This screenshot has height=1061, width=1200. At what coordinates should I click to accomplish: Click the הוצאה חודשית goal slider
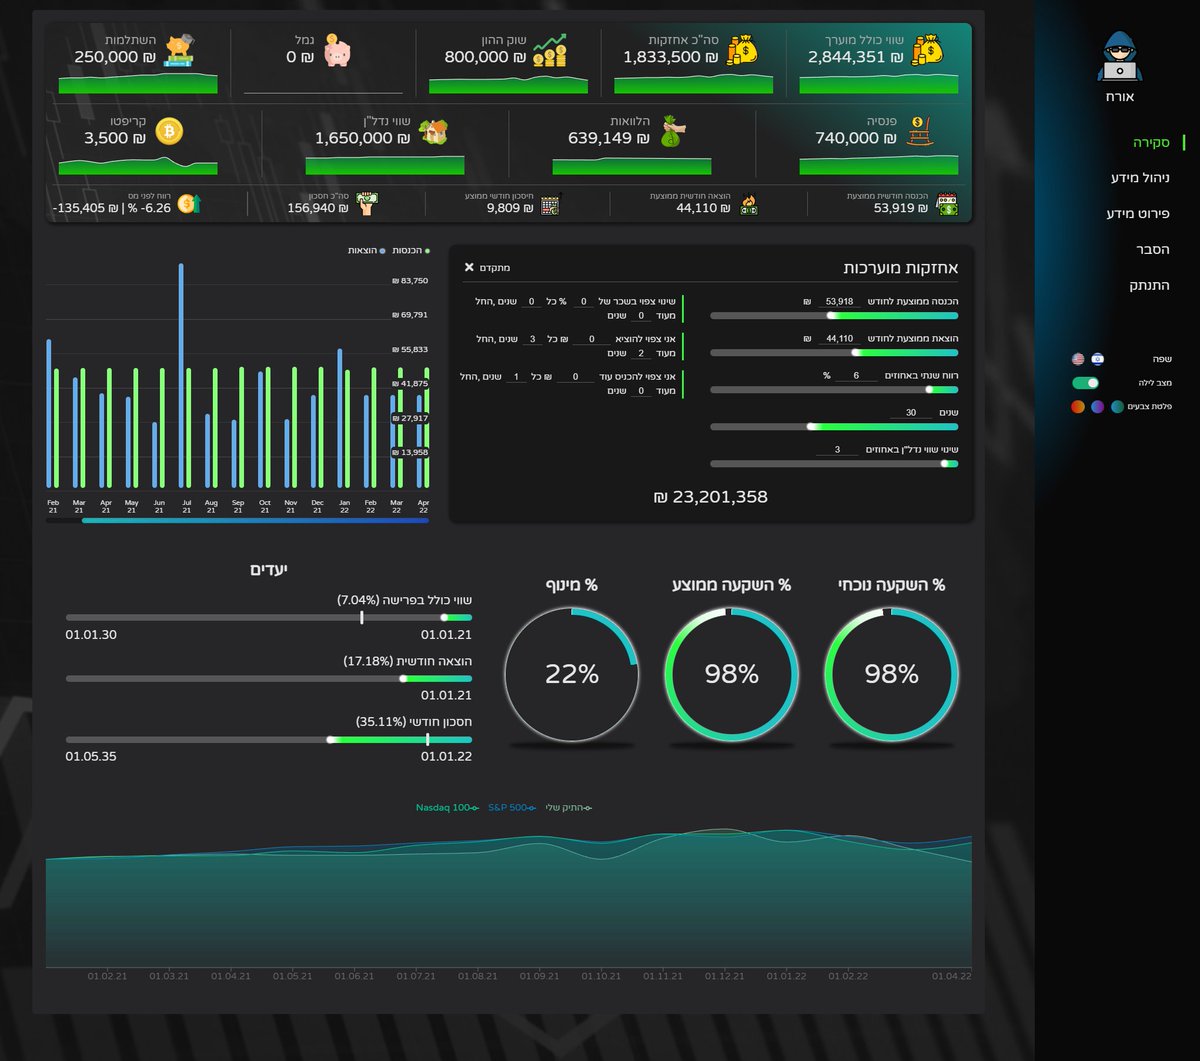point(268,678)
